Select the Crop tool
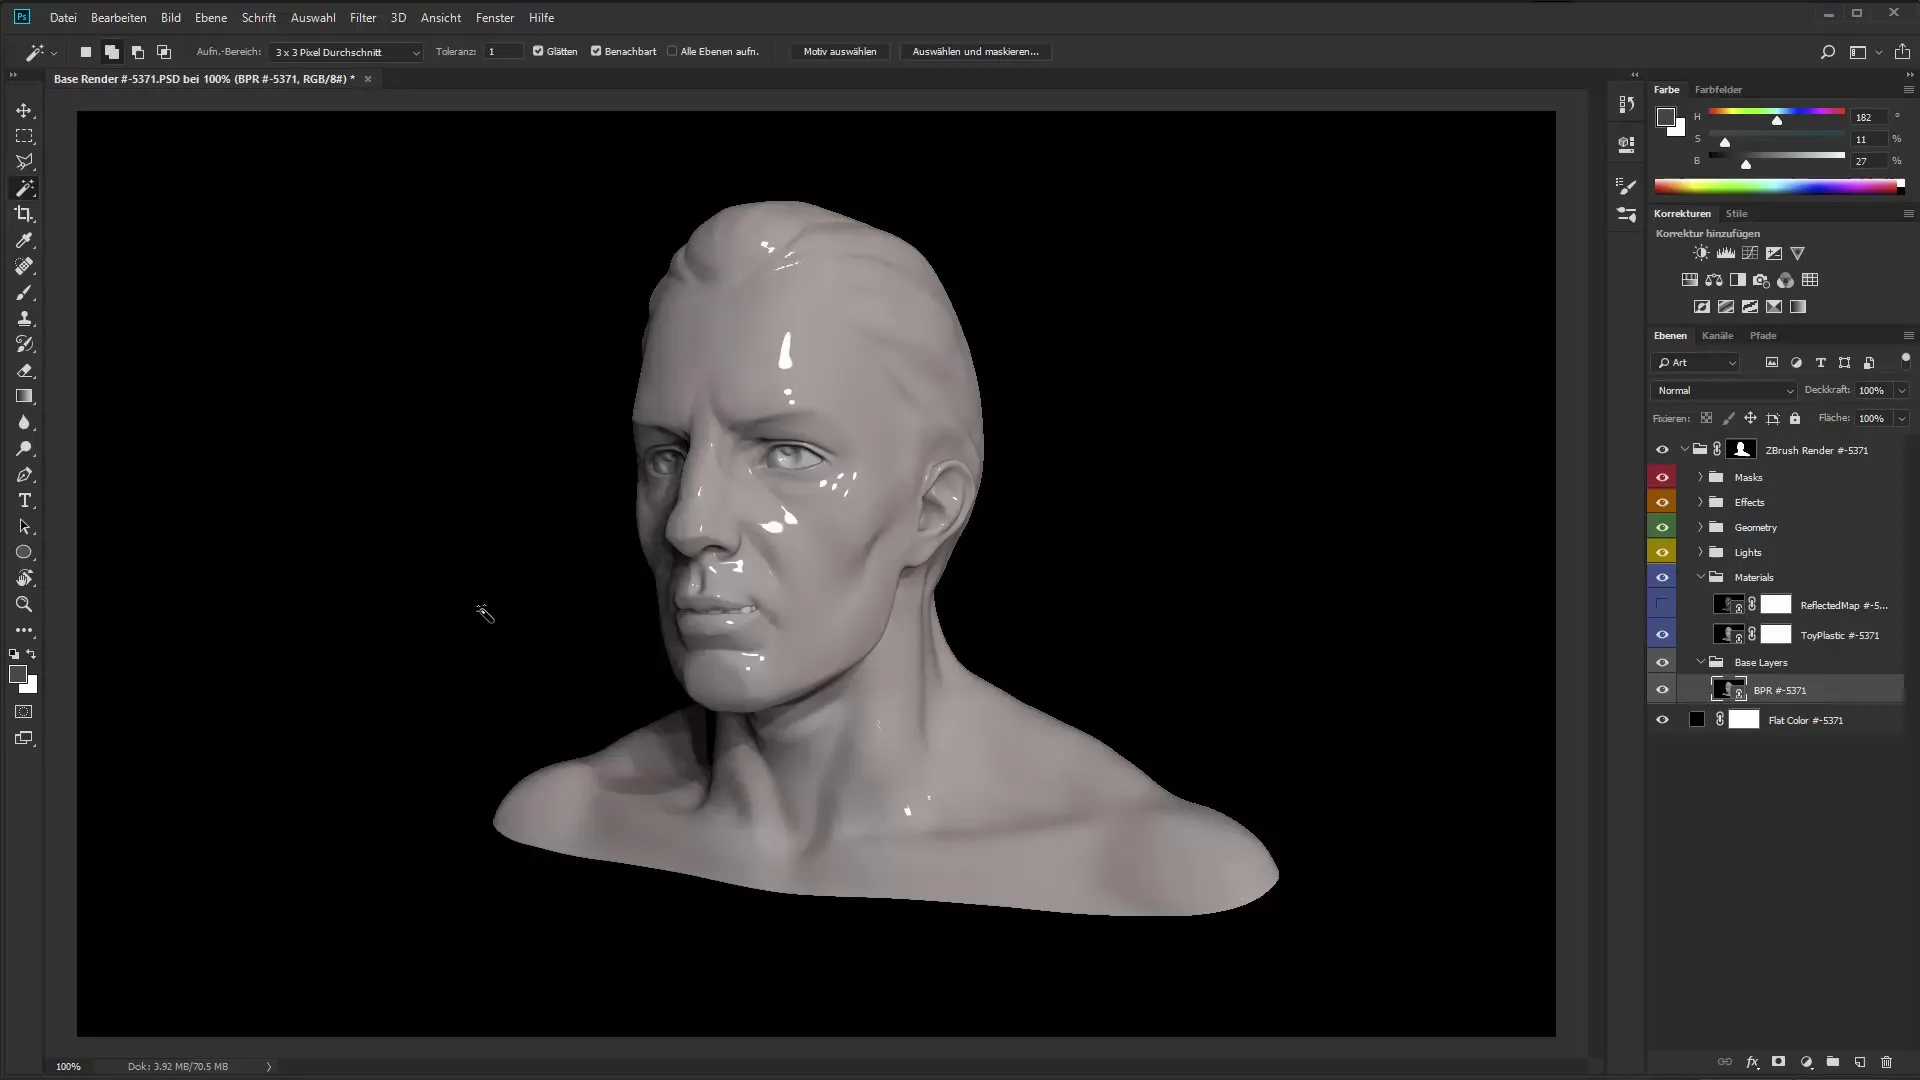This screenshot has width=1920, height=1080. (x=24, y=214)
